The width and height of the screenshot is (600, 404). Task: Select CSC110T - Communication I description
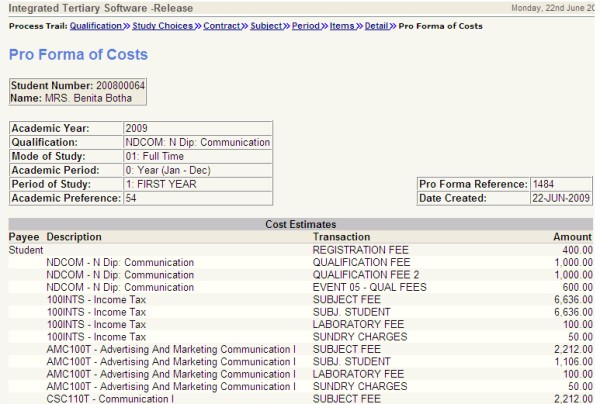(x=110, y=399)
